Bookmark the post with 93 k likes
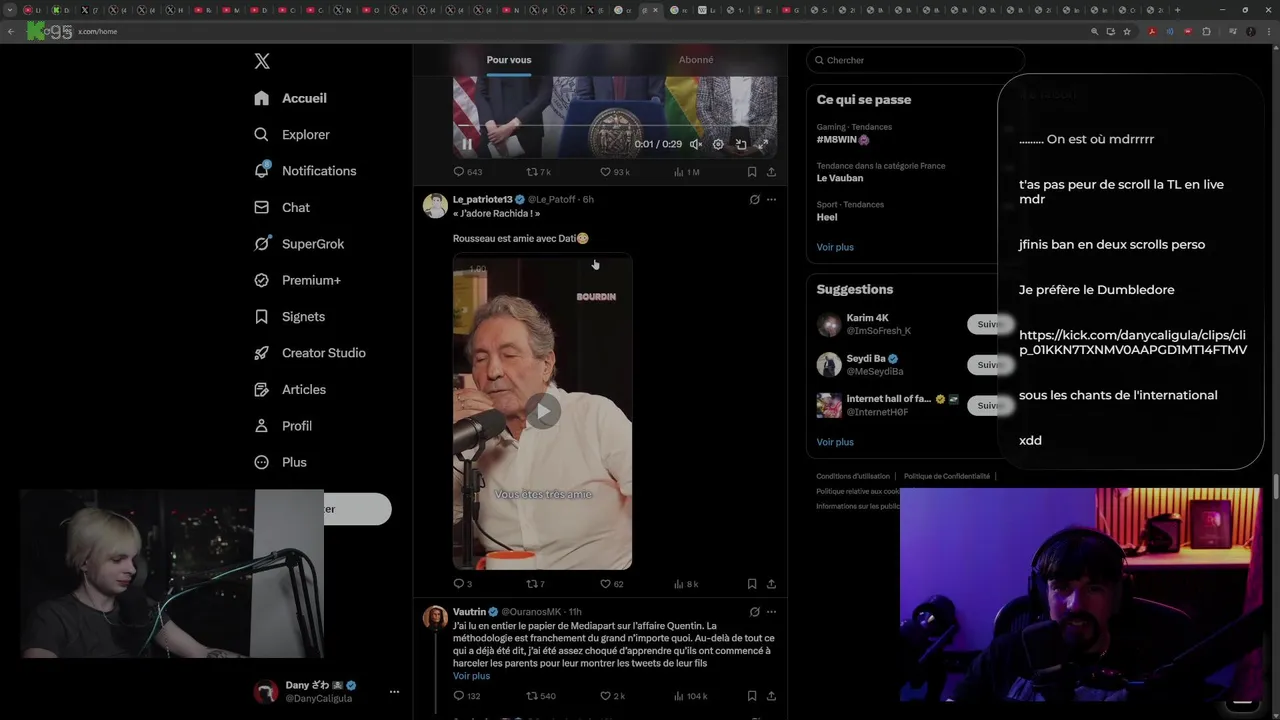This screenshot has height=720, width=1280. coord(752,172)
